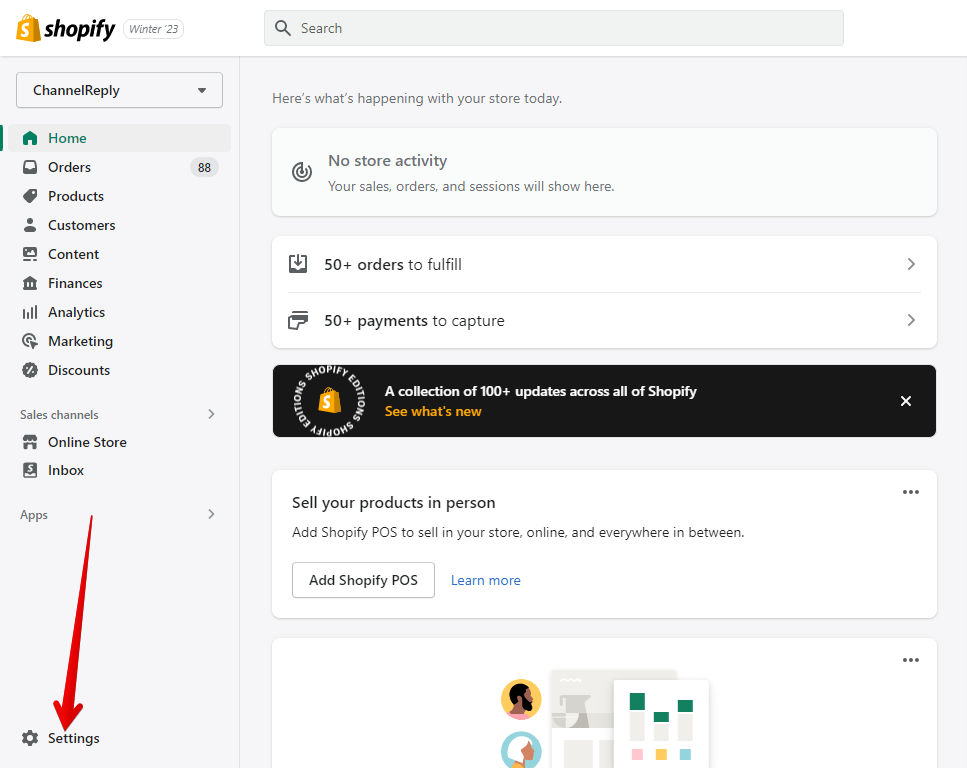Click the orders to fulfill download icon
Image resolution: width=967 pixels, height=768 pixels.
(x=298, y=264)
